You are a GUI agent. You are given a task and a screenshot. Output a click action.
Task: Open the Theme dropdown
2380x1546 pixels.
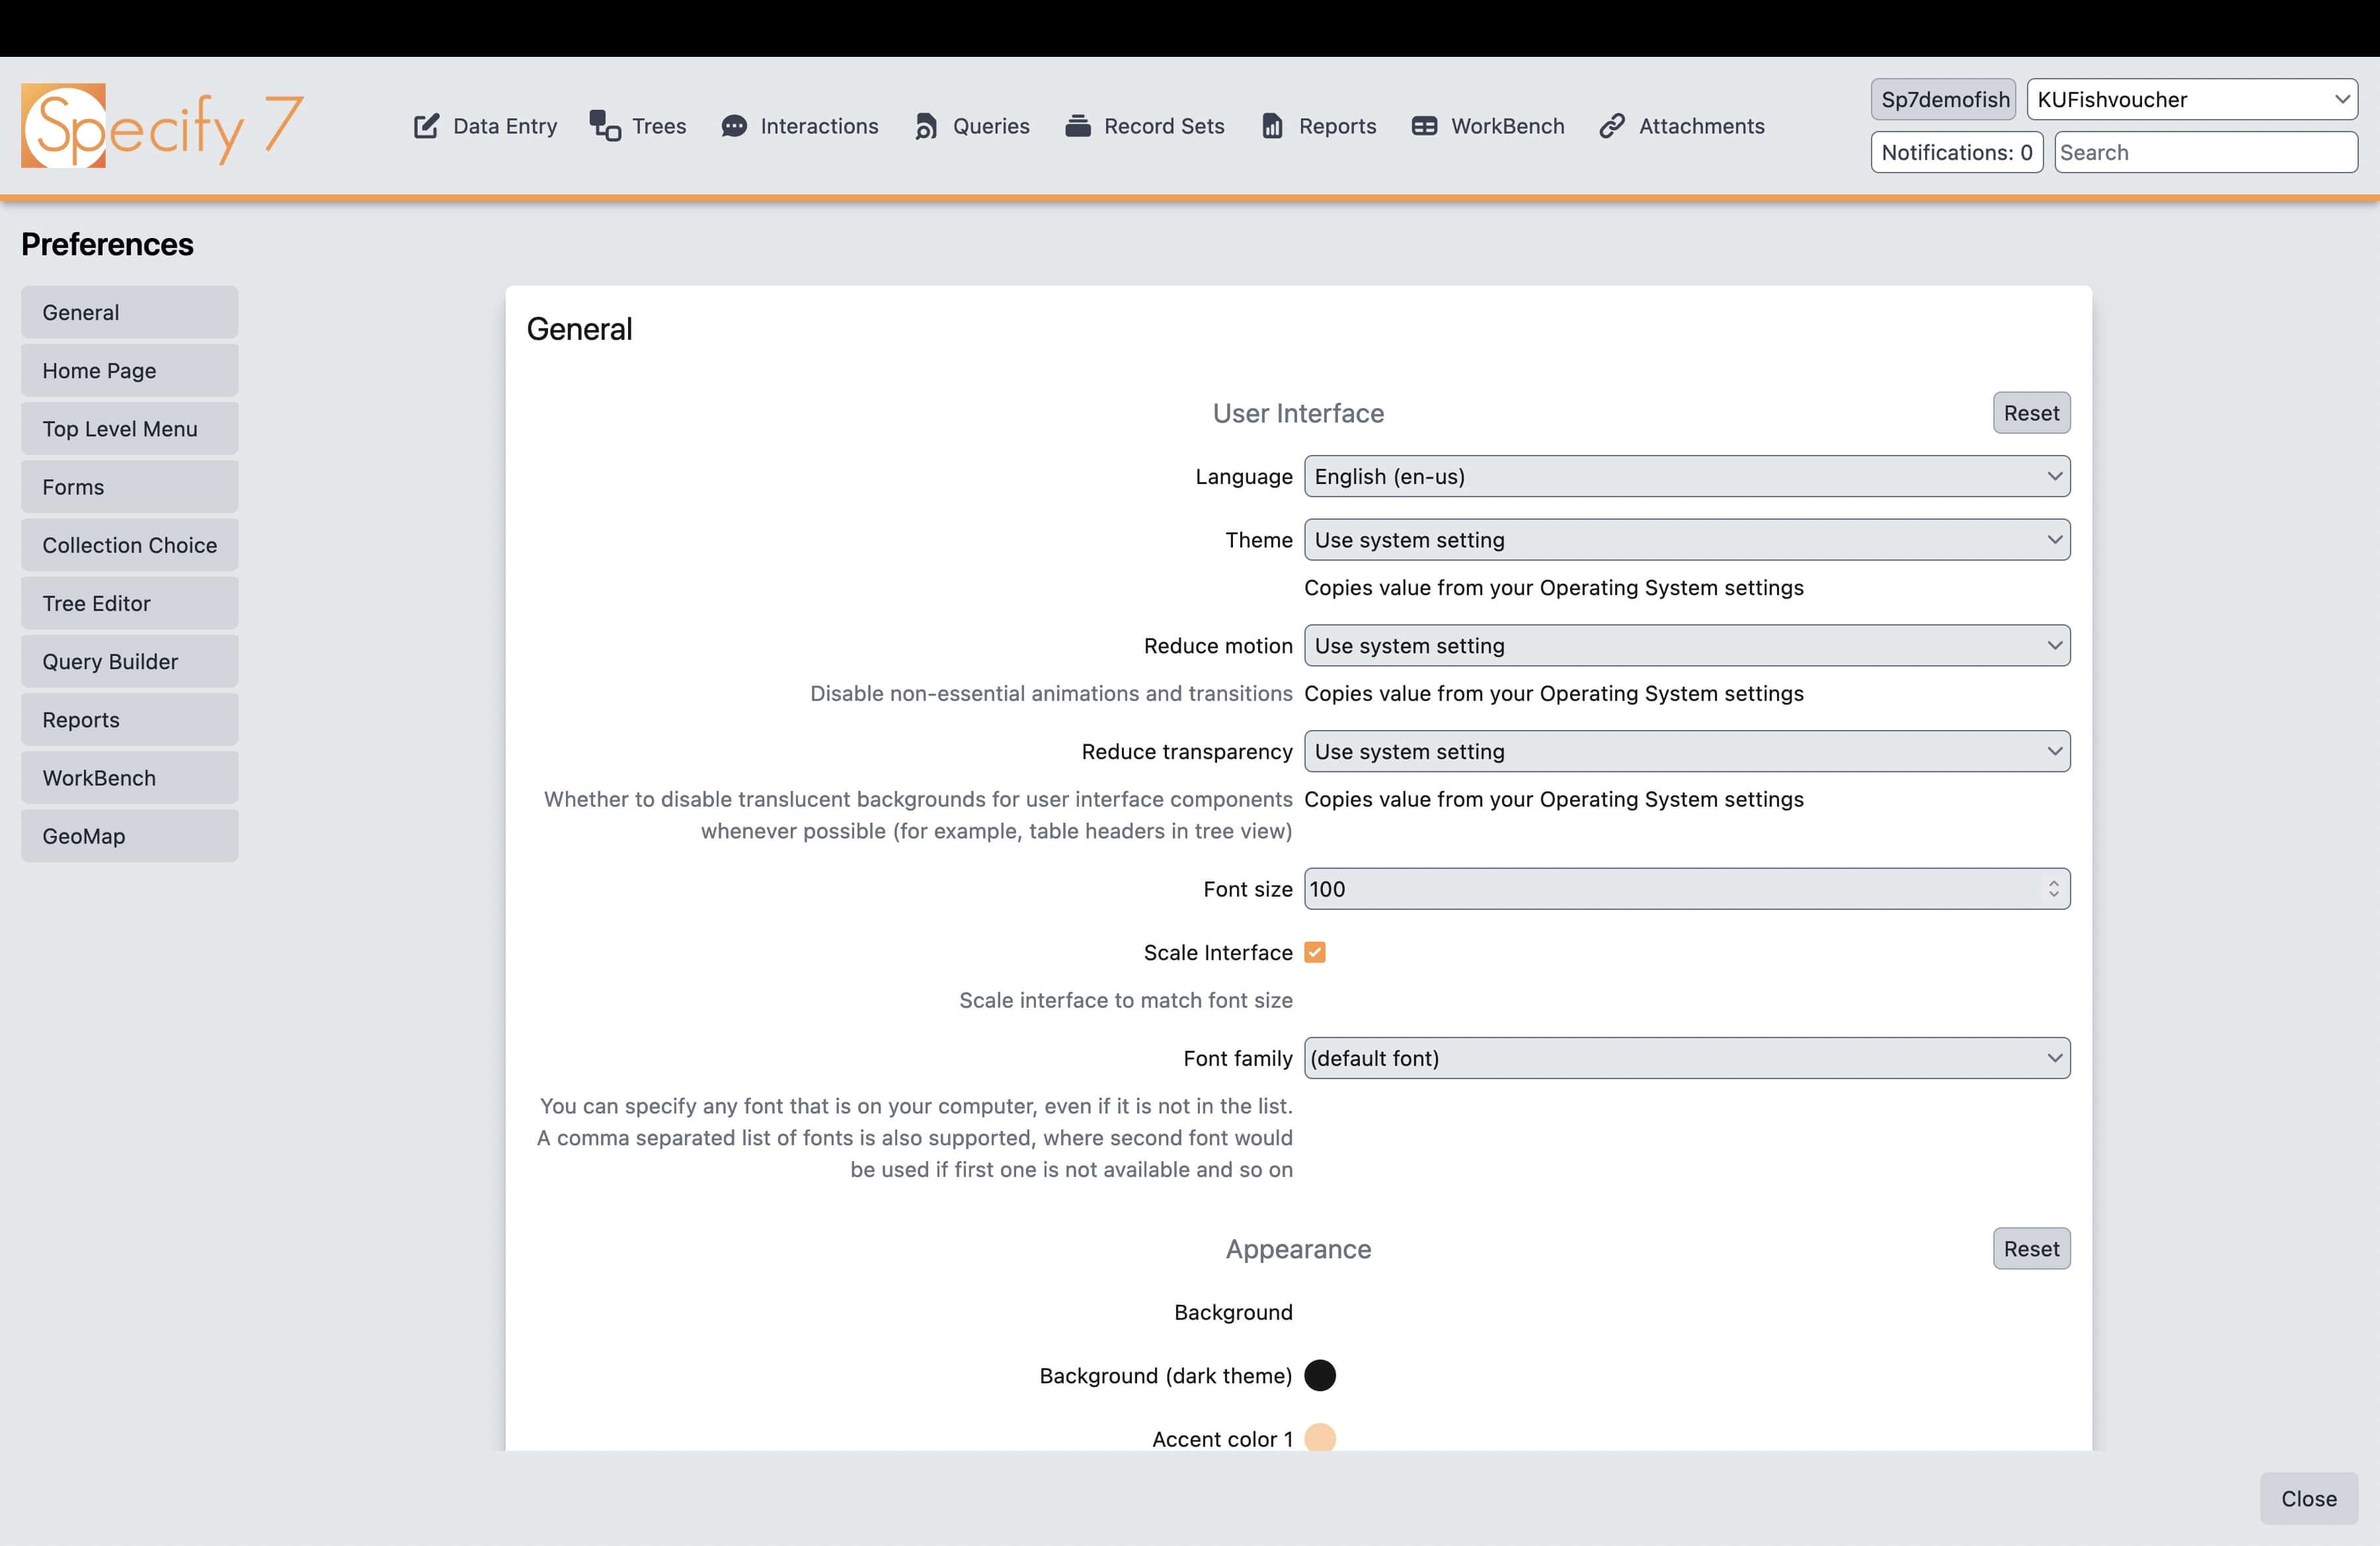(1686, 540)
